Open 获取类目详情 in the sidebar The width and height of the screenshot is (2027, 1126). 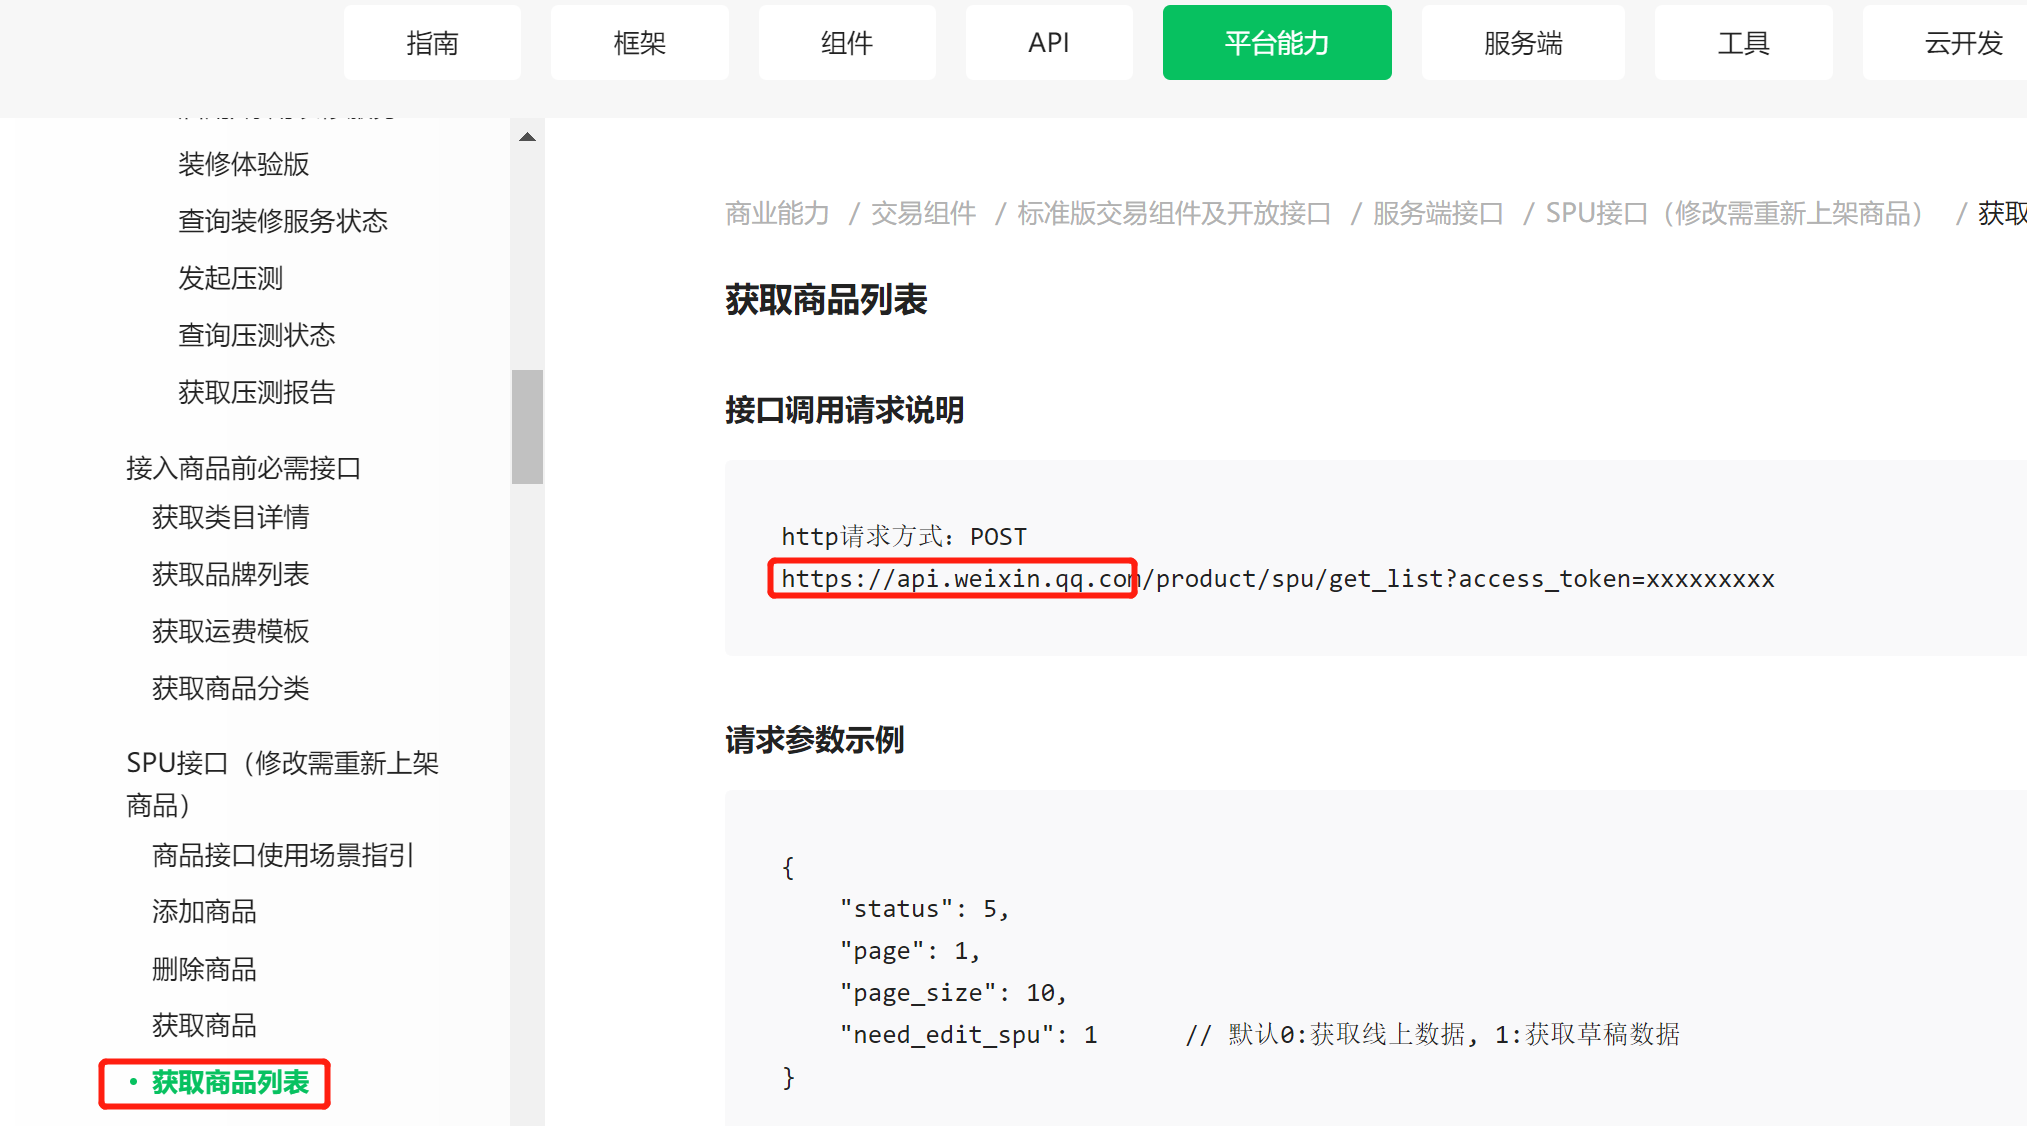(x=230, y=517)
